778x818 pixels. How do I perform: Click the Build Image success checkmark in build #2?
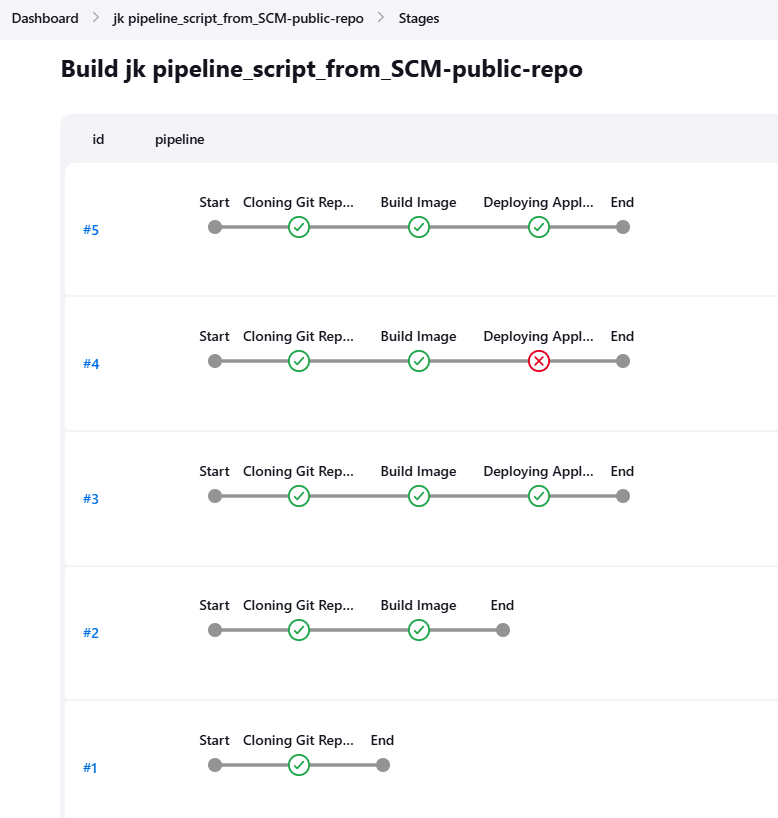coord(418,630)
